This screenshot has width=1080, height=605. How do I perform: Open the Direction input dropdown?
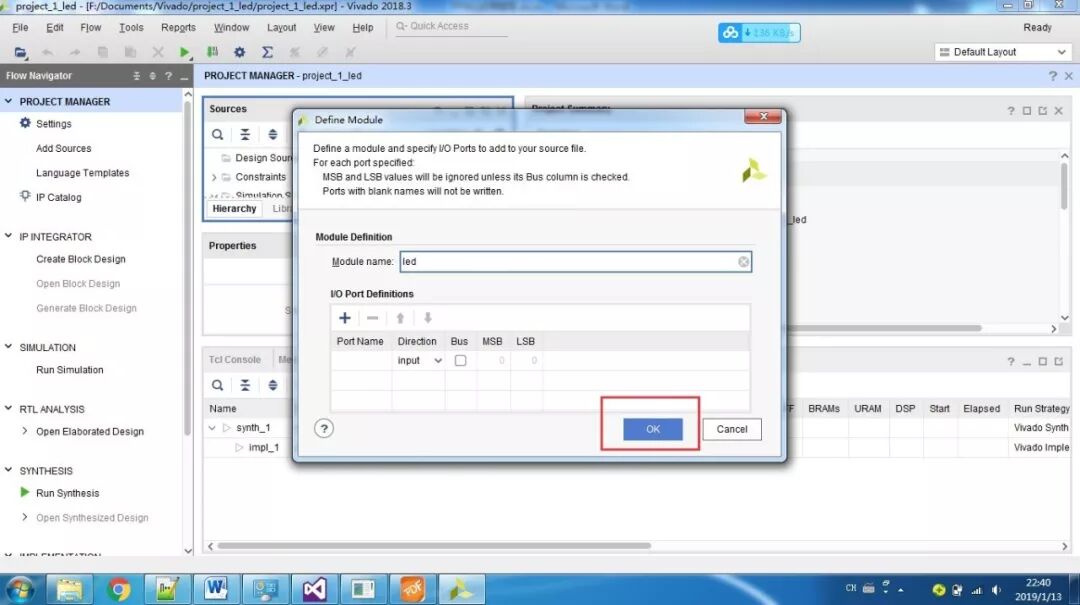coord(419,360)
